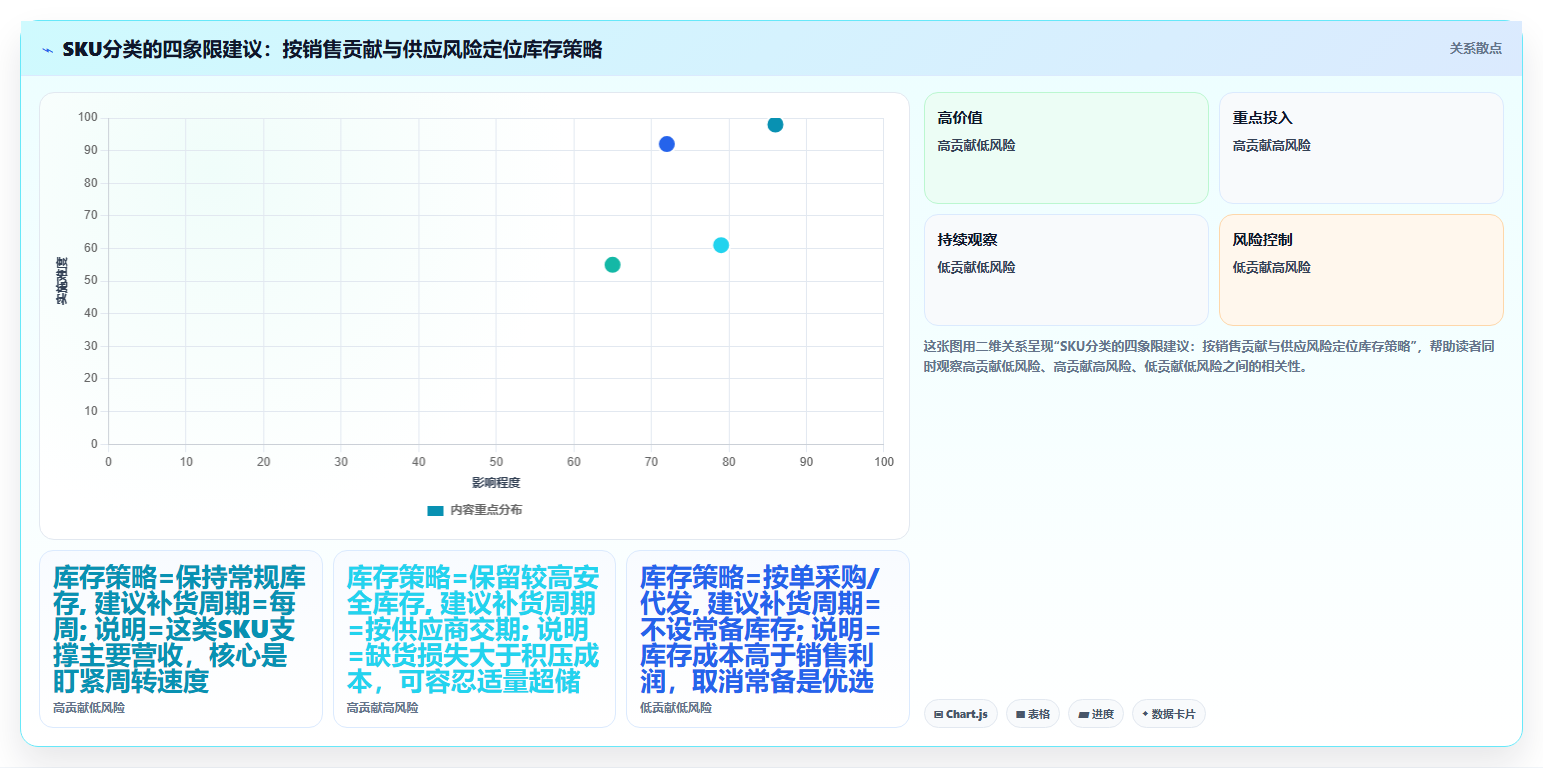Click the icon in the Chart.js tag
Viewport: 1543px width, 768px height.
tap(938, 715)
